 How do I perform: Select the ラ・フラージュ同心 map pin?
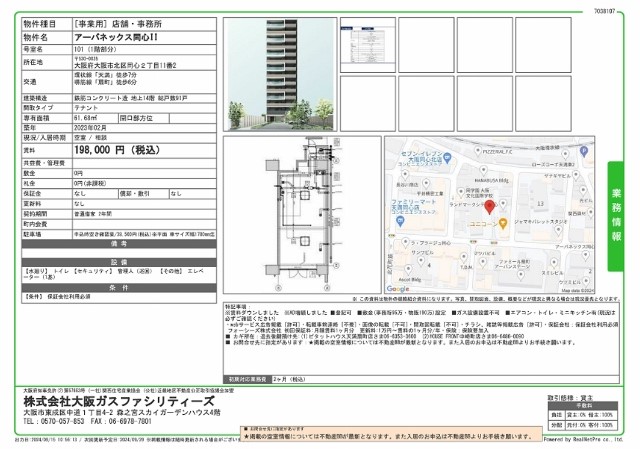point(405,242)
